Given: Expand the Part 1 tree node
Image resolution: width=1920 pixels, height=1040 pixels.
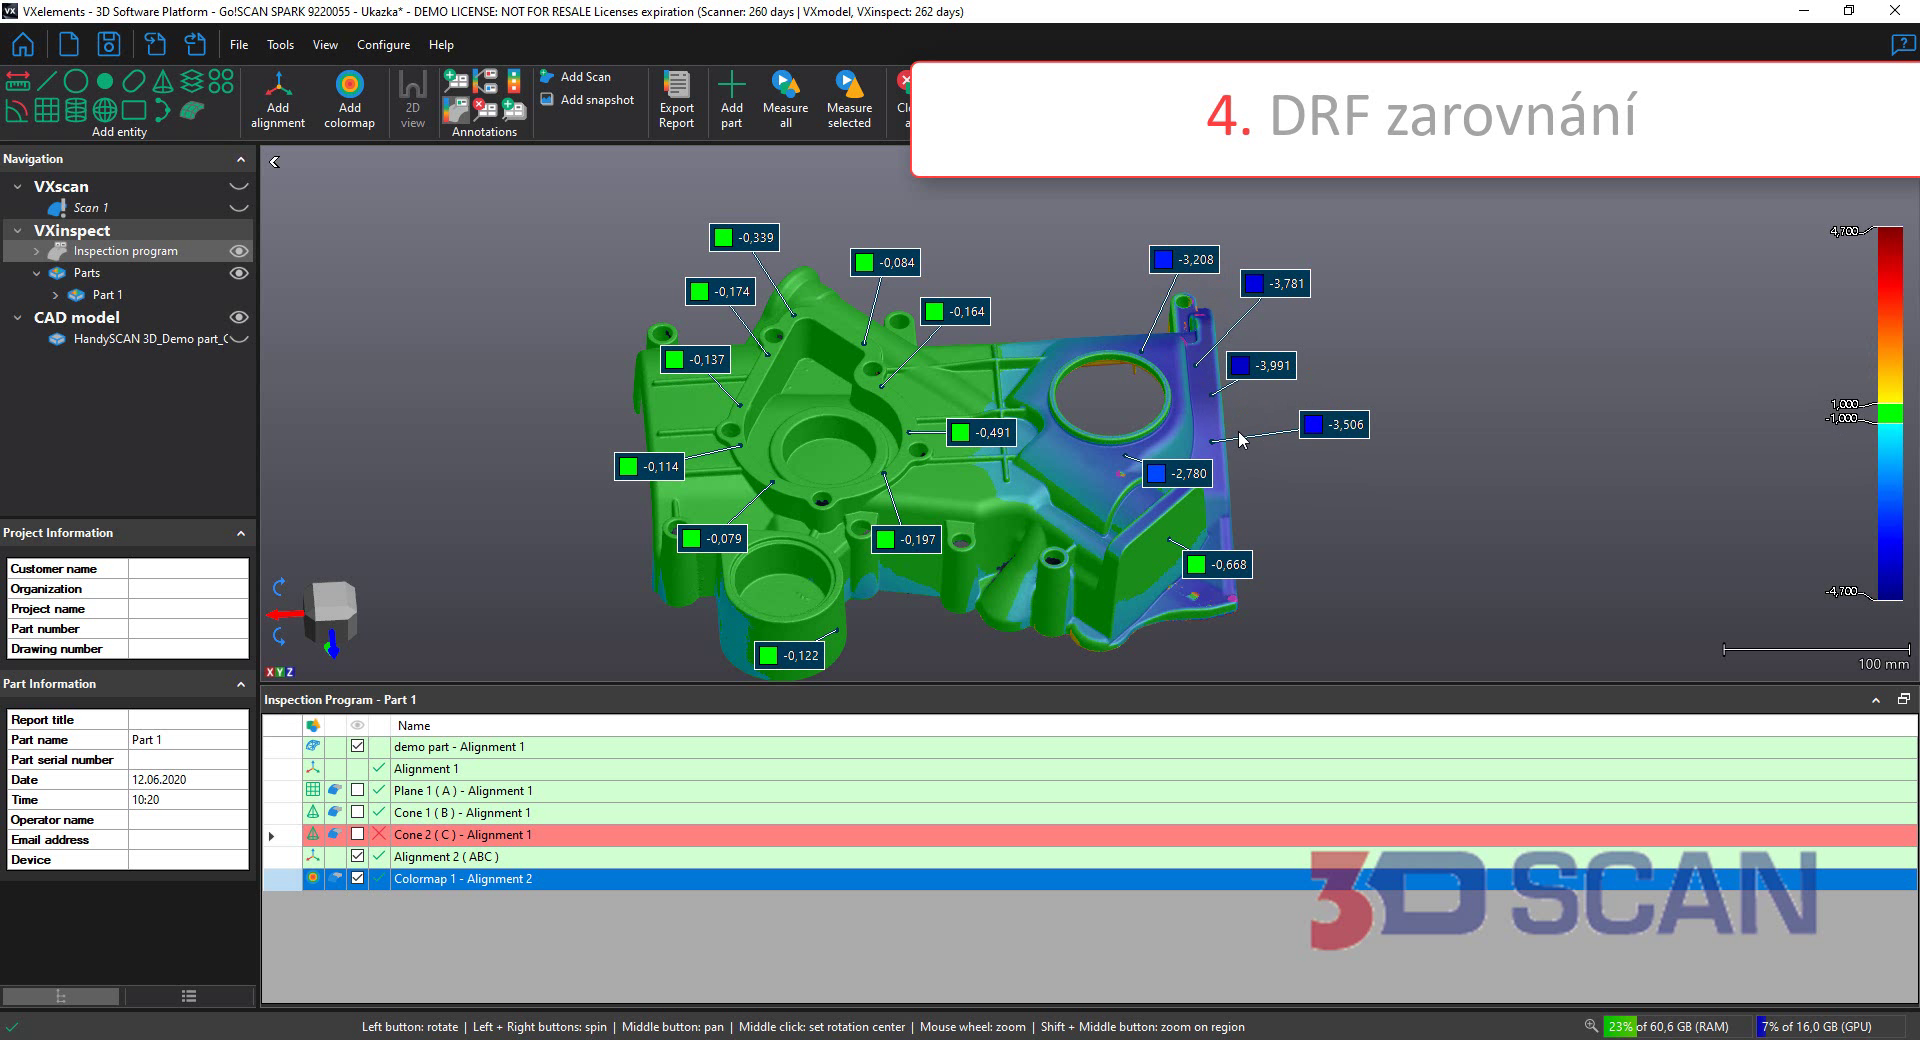Looking at the screenshot, I should click(x=56, y=295).
